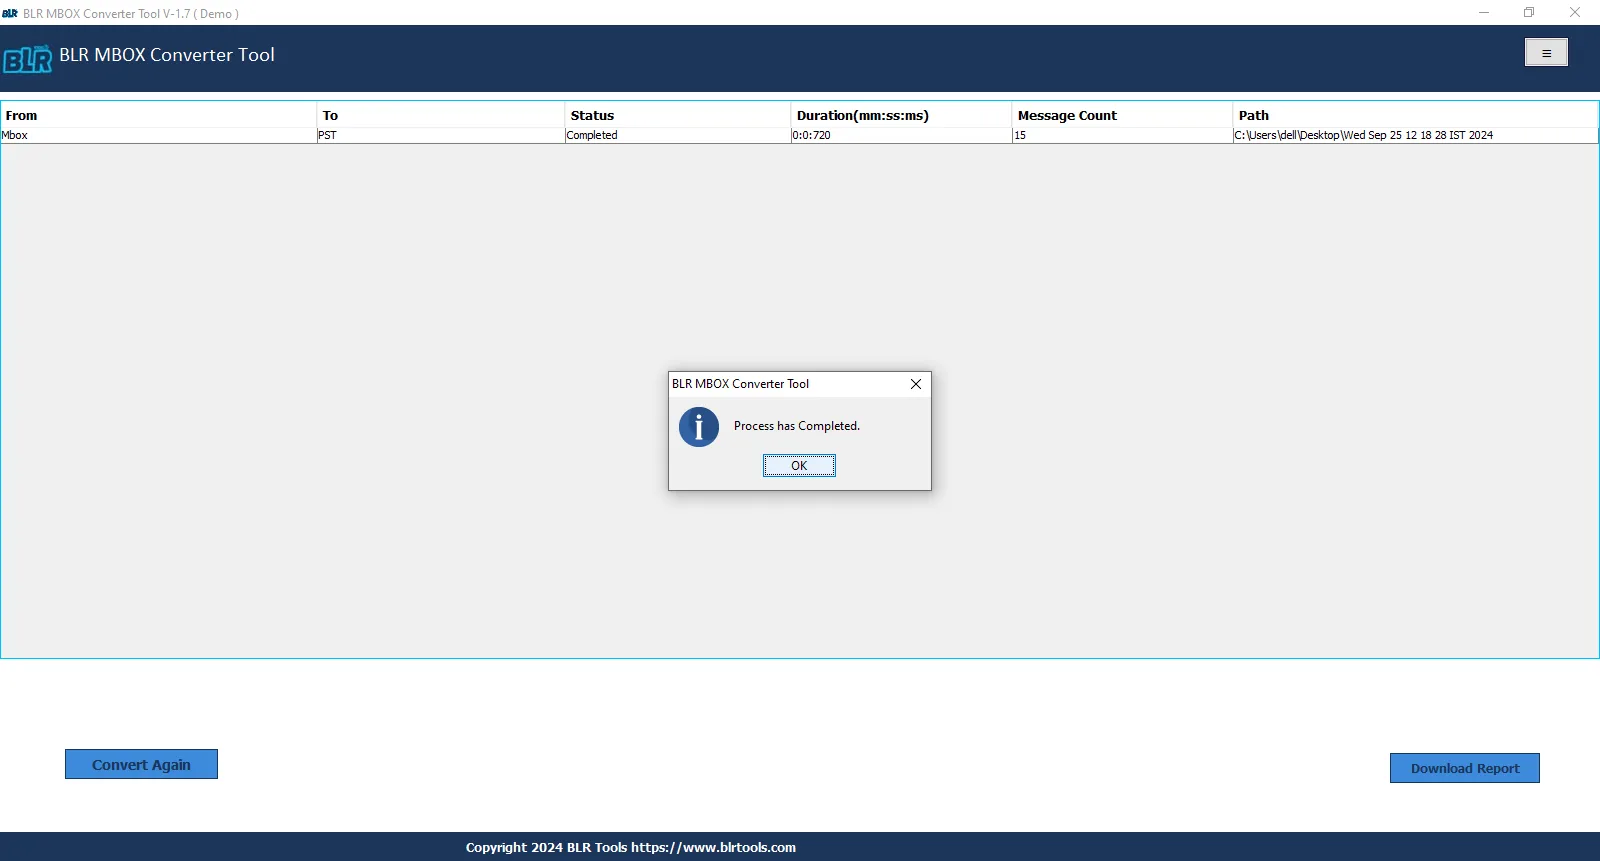The height and width of the screenshot is (861, 1600).
Task: Restore down the main application window
Action: tap(1529, 13)
